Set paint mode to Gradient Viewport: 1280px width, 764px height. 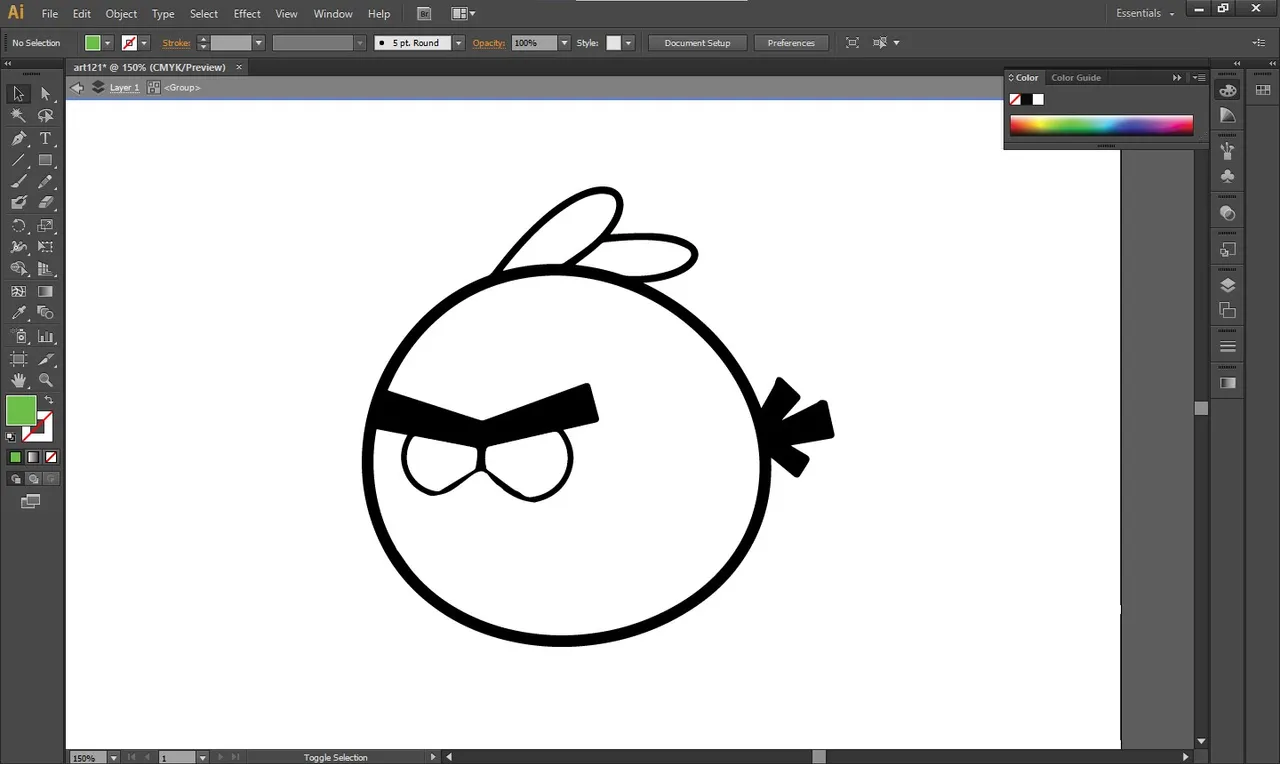coord(33,457)
